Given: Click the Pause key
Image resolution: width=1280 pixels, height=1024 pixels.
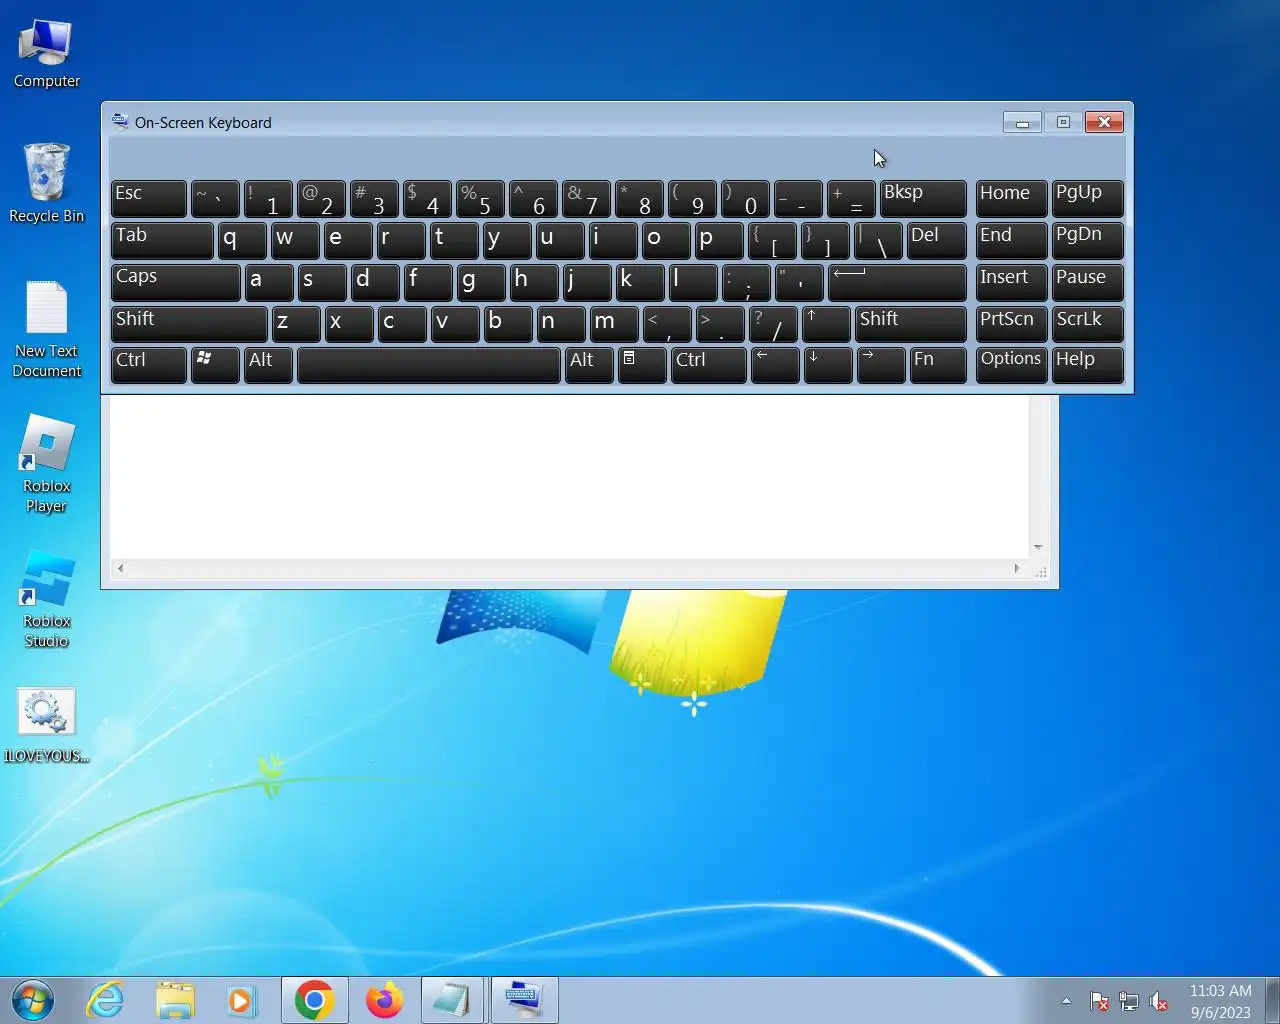Looking at the screenshot, I should coord(1088,282).
